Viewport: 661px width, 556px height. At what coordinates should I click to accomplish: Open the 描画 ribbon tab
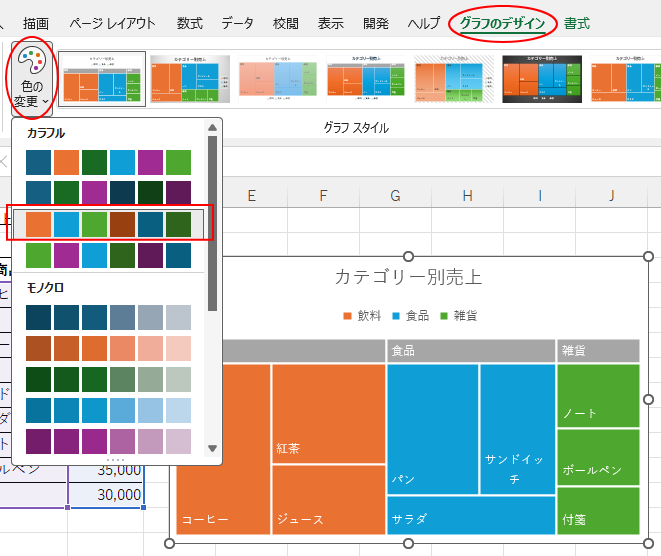36,23
